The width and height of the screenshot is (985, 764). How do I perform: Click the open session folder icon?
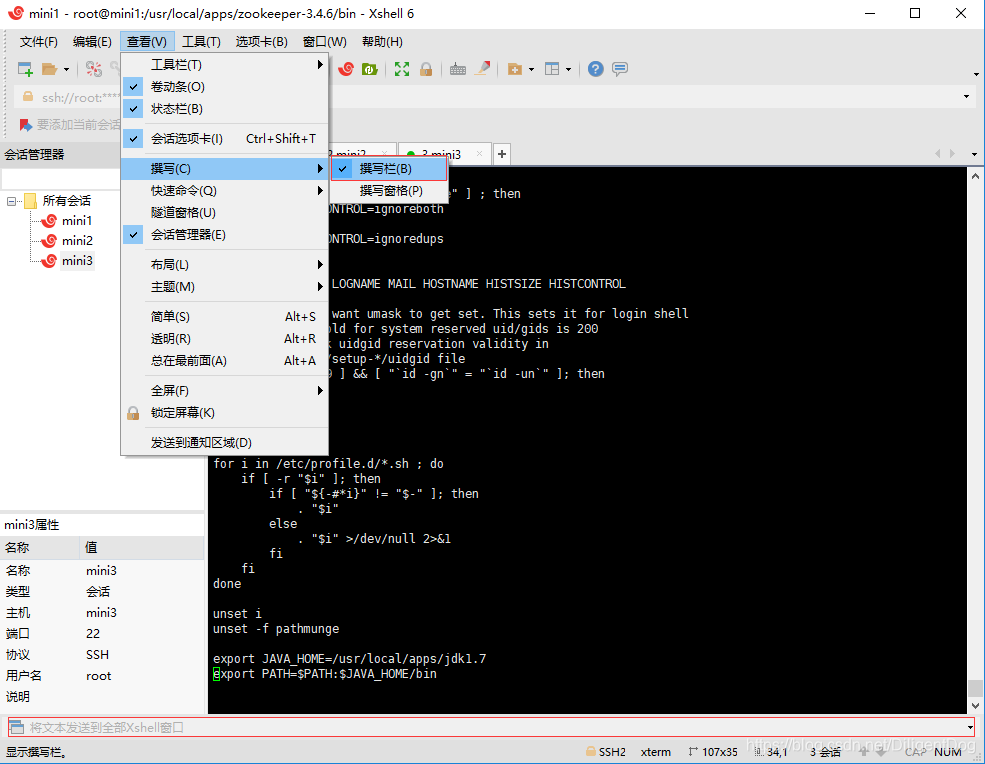coord(49,69)
